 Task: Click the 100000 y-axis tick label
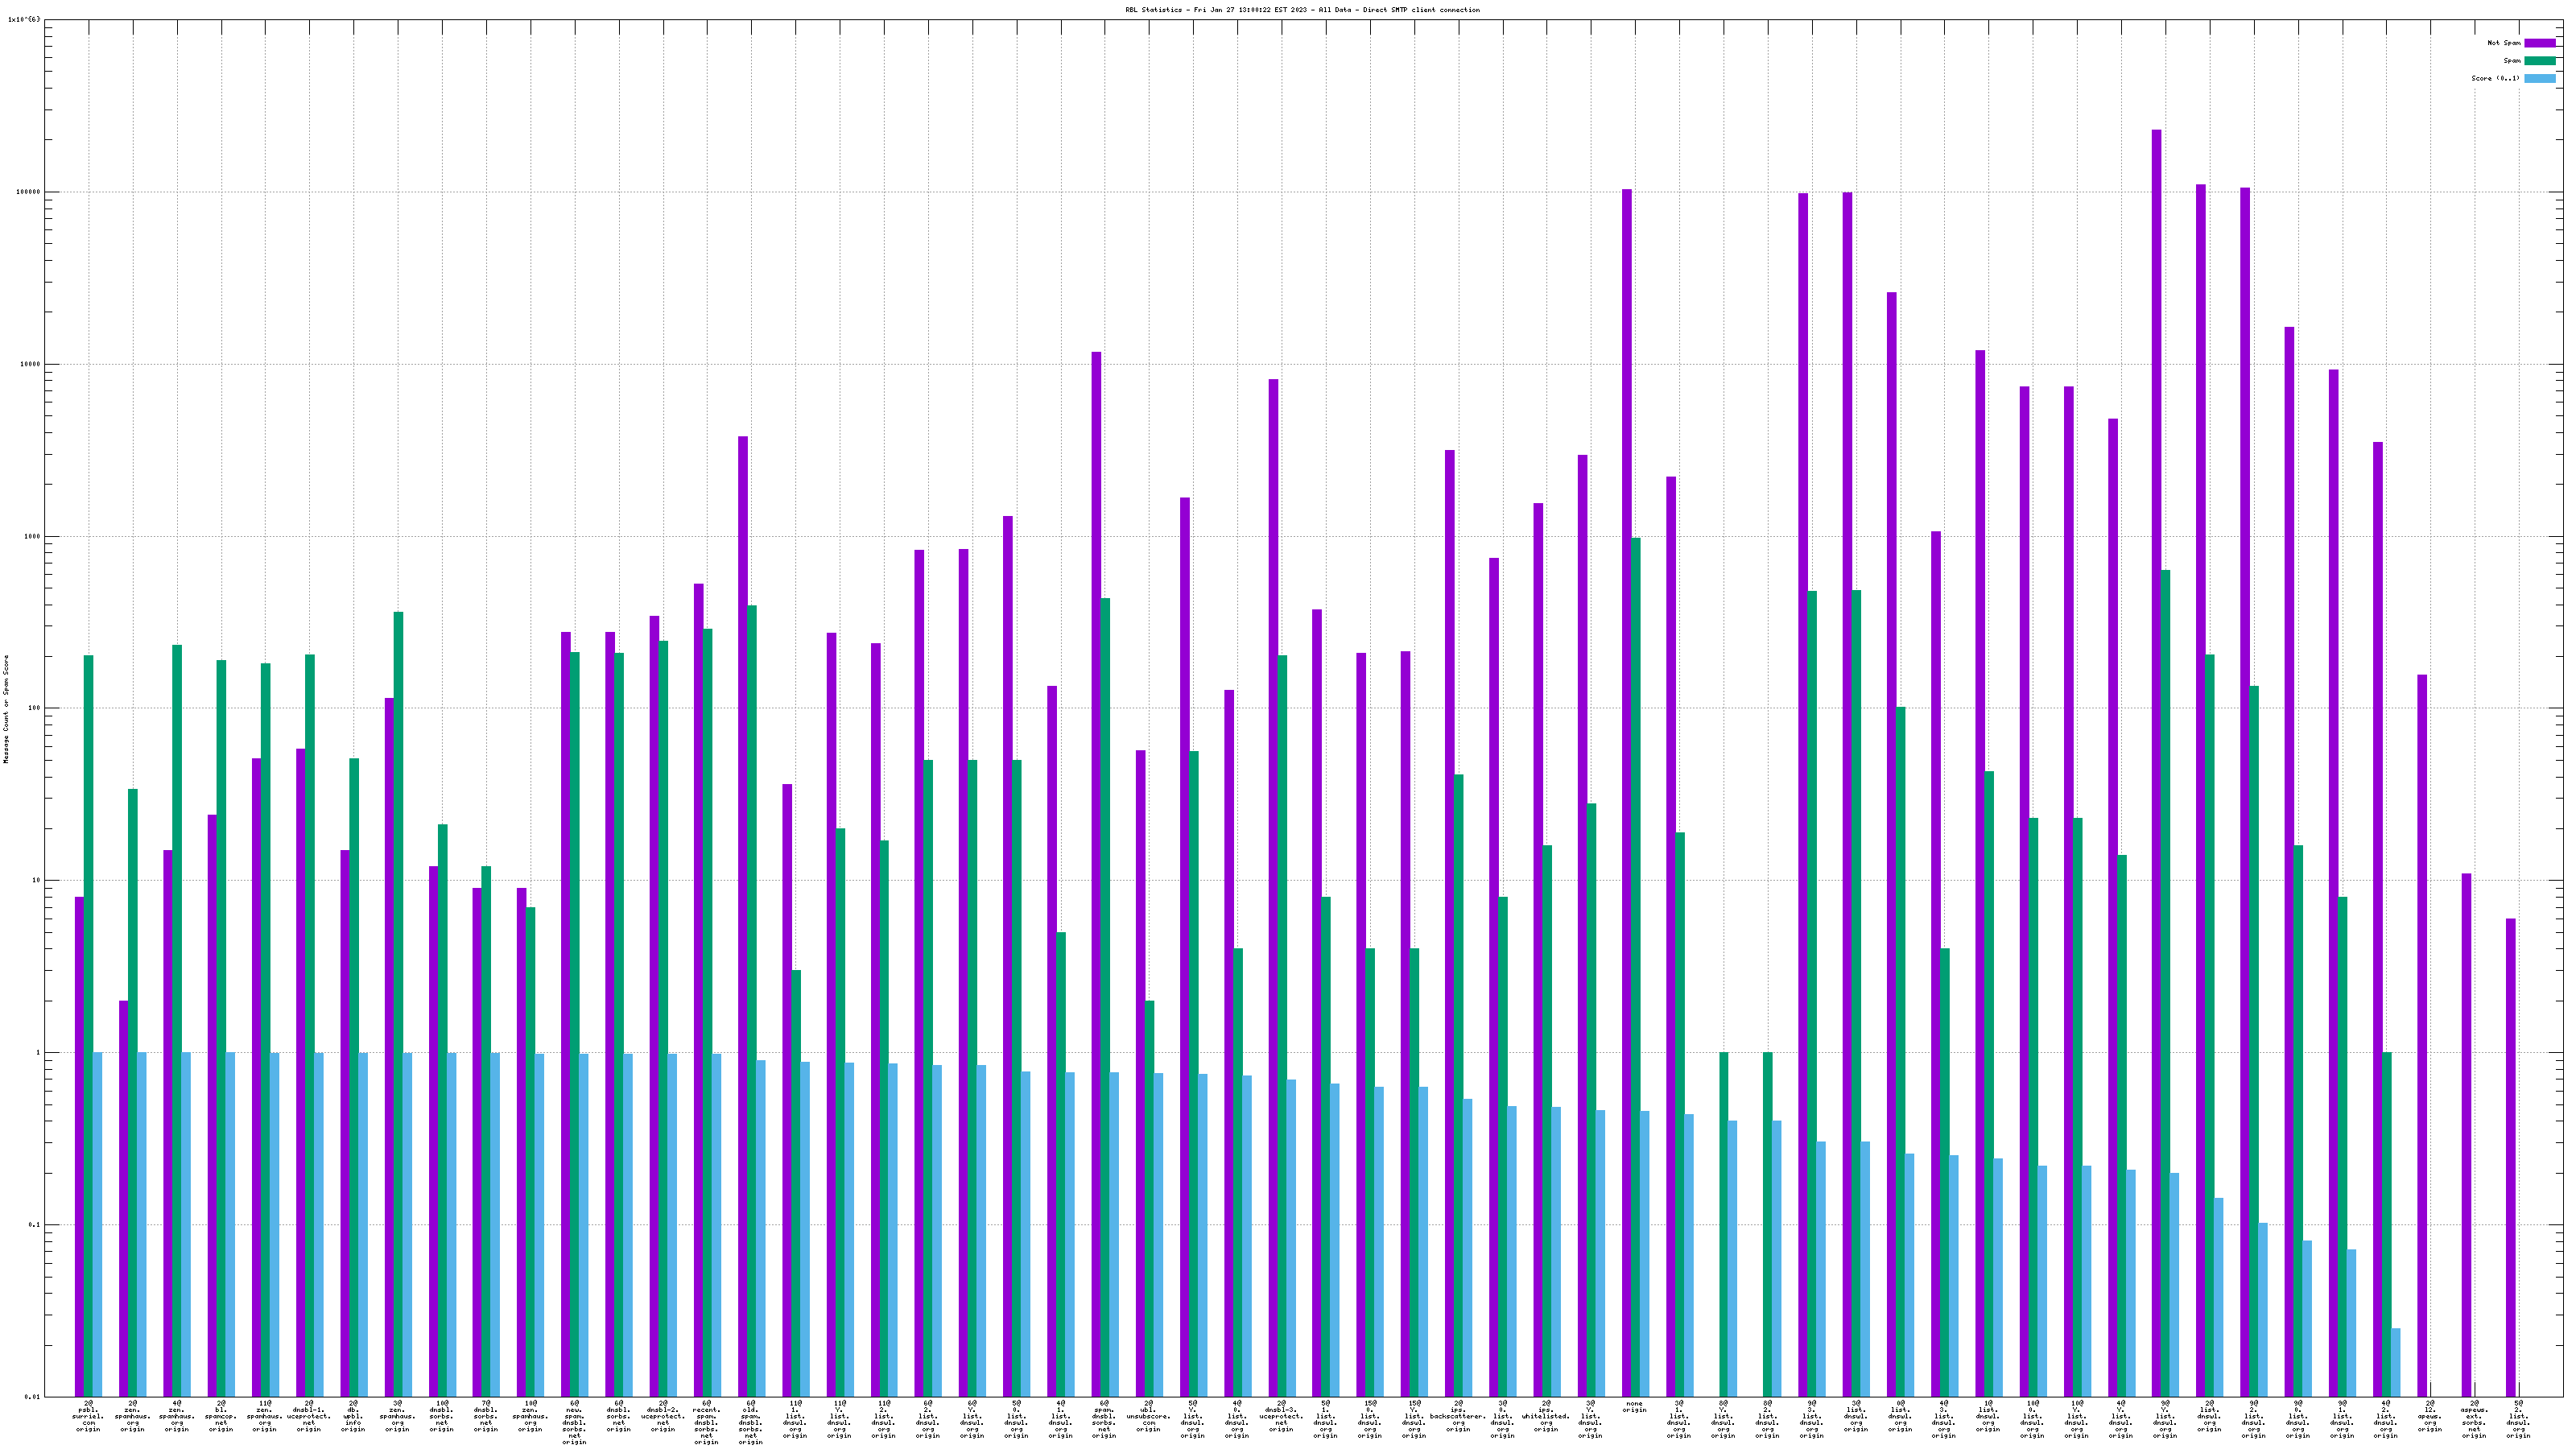[27, 192]
